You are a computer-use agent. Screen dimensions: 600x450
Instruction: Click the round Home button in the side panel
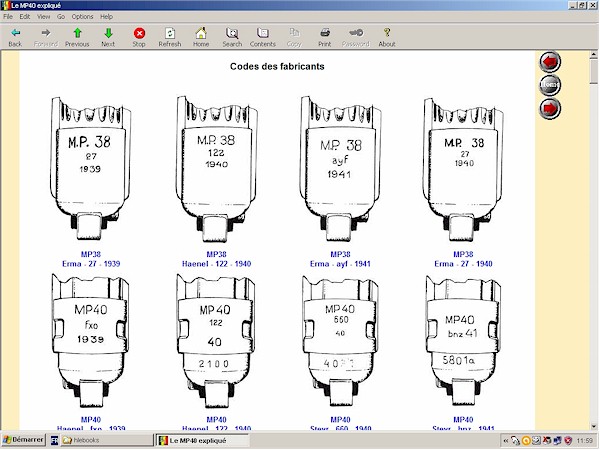[x=550, y=85]
